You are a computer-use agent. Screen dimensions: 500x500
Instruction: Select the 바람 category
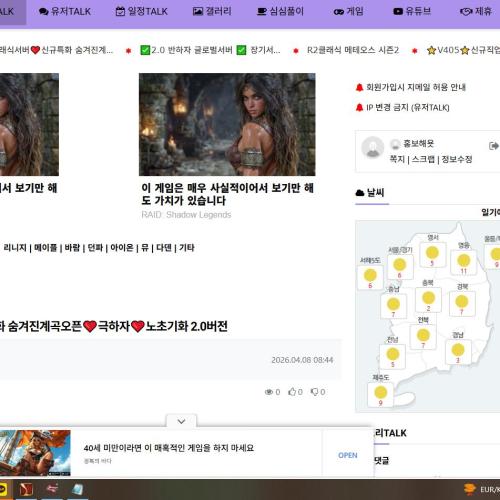coord(72,248)
